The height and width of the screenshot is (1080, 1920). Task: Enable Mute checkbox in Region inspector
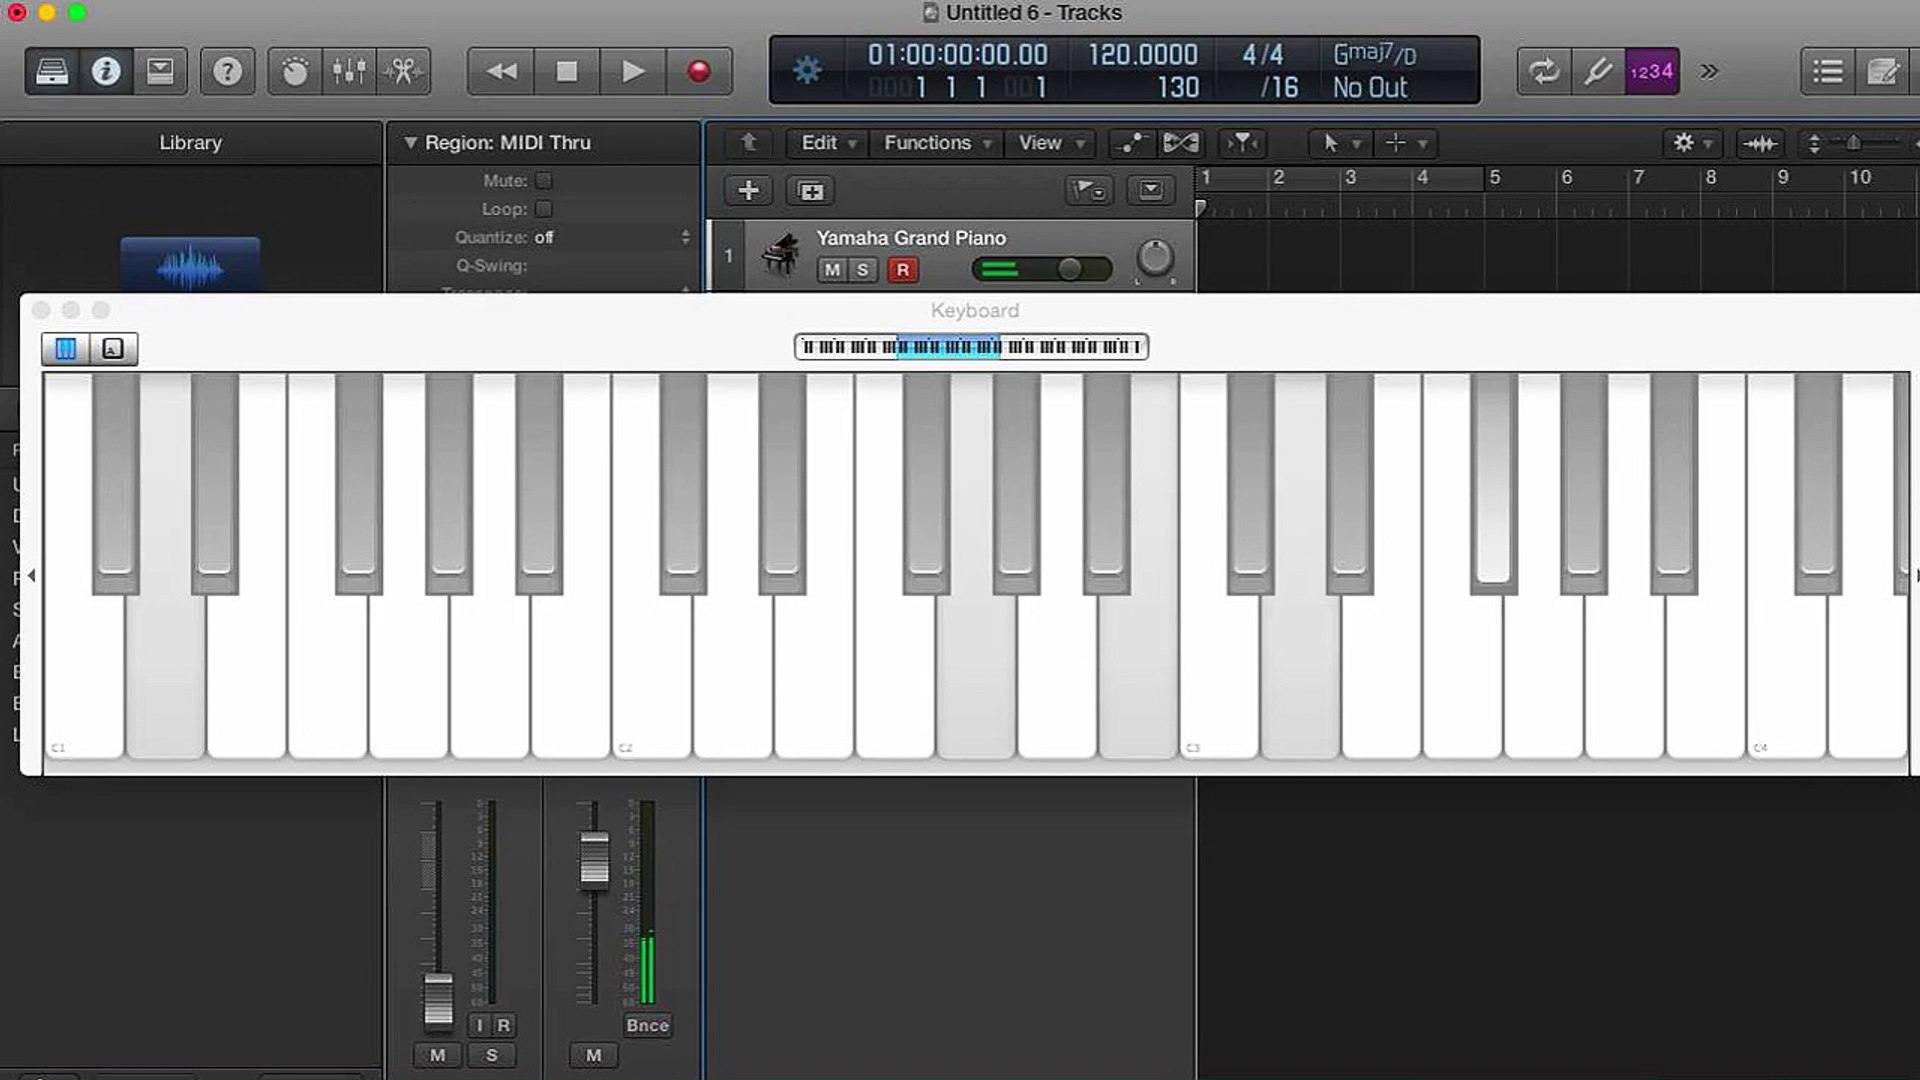(543, 179)
